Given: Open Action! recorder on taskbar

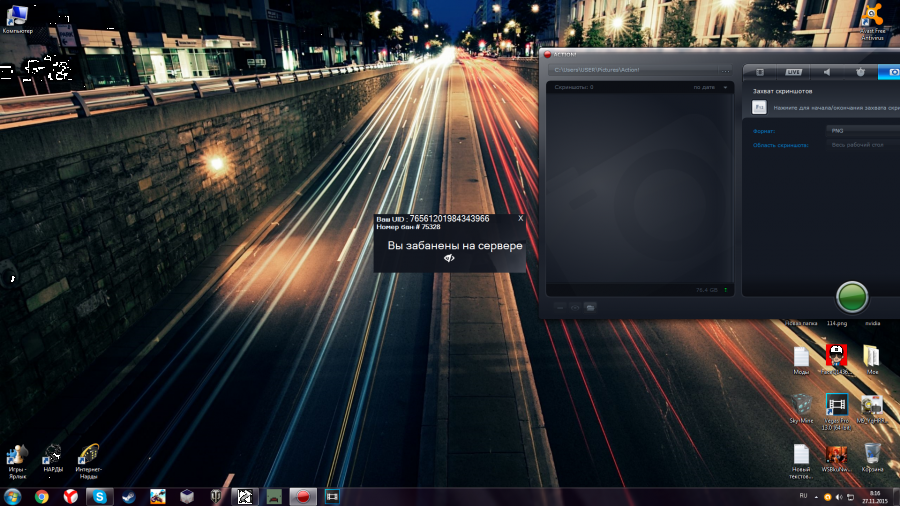Looking at the screenshot, I should point(303,497).
